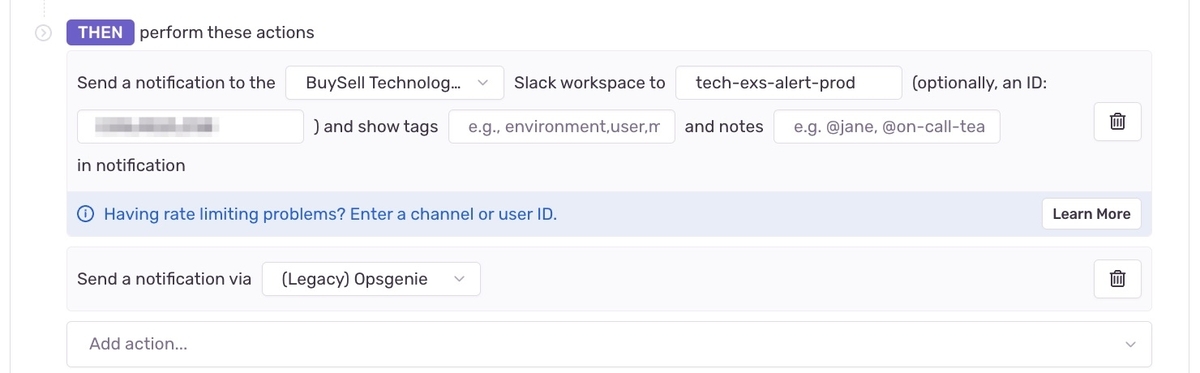
Task: Delete the Legacy Opsgenie notification action
Action: (1117, 279)
